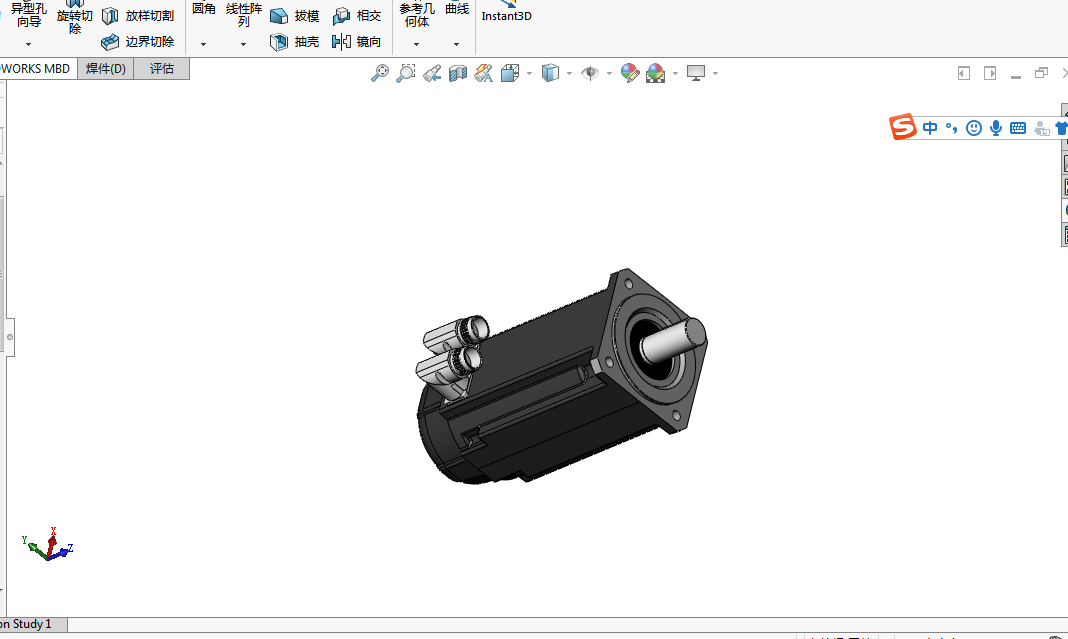Open the Display Style dropdown arrow

tap(569, 73)
